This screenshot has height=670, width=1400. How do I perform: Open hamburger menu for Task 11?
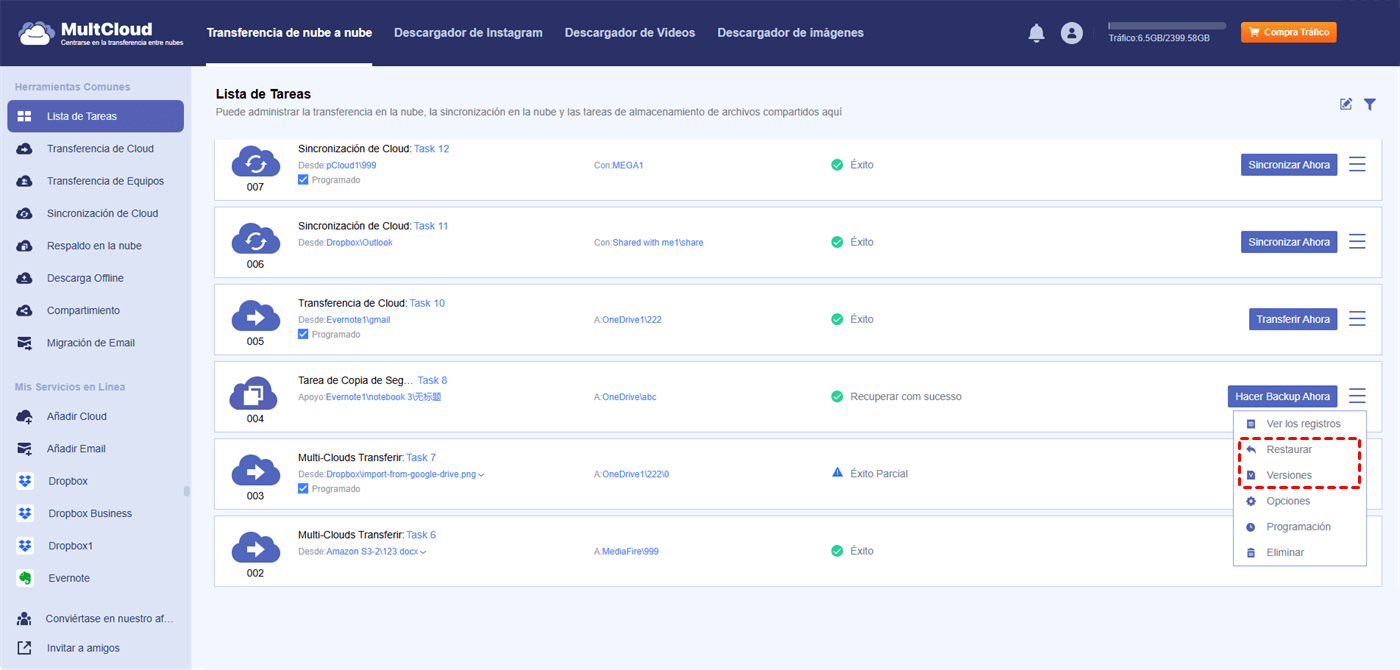[1357, 242]
